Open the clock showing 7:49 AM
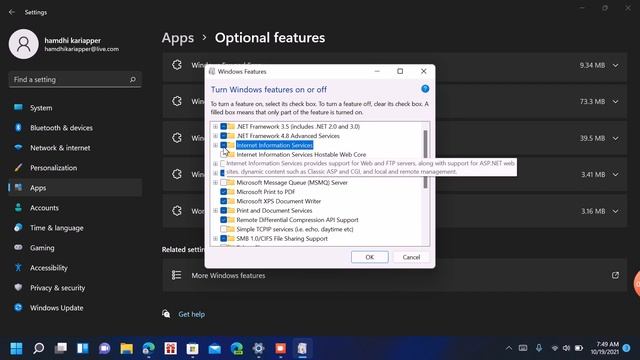Screen dimensions: 640x360 [604, 348]
